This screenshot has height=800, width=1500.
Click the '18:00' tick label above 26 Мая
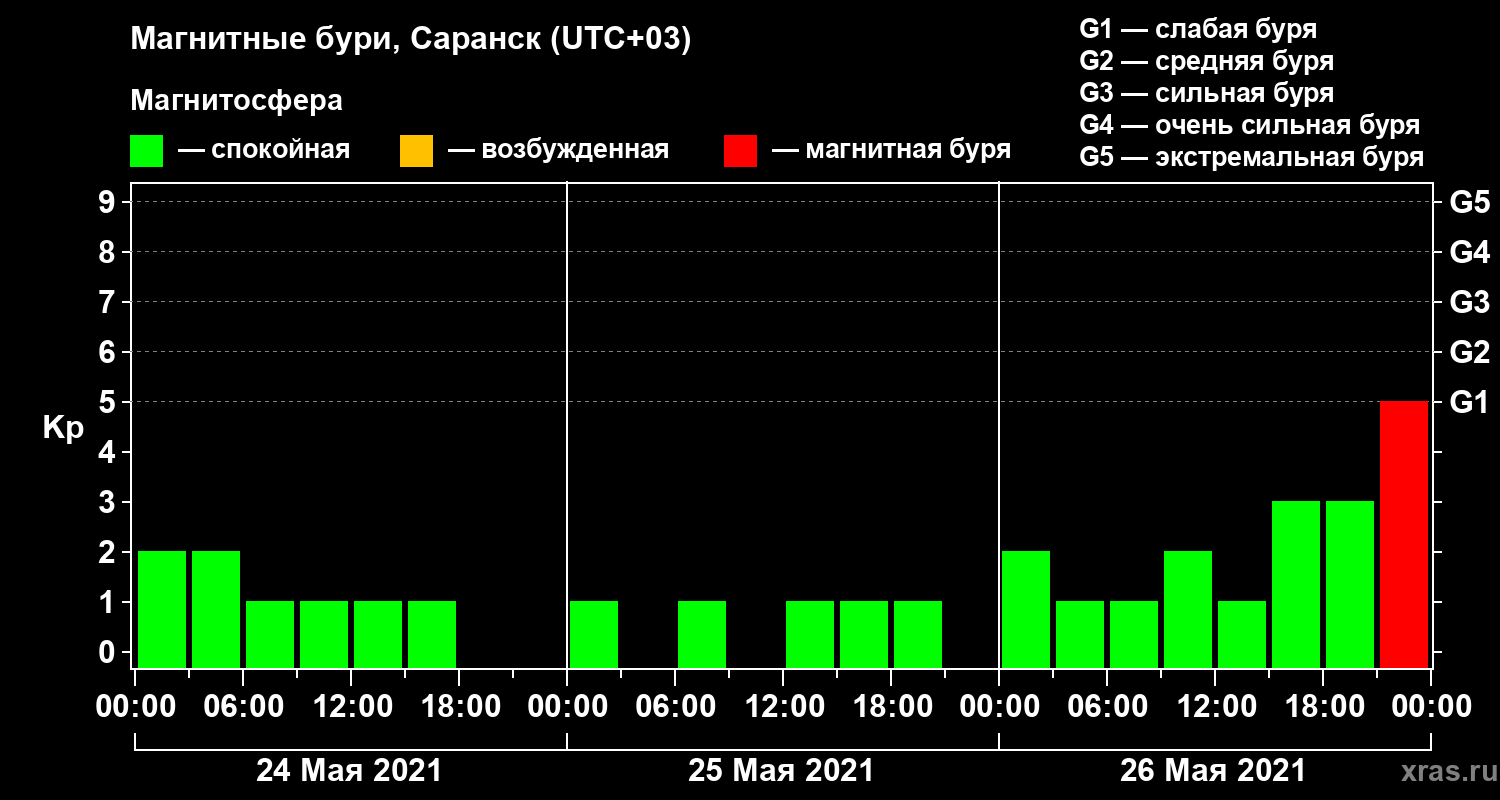tap(1323, 707)
